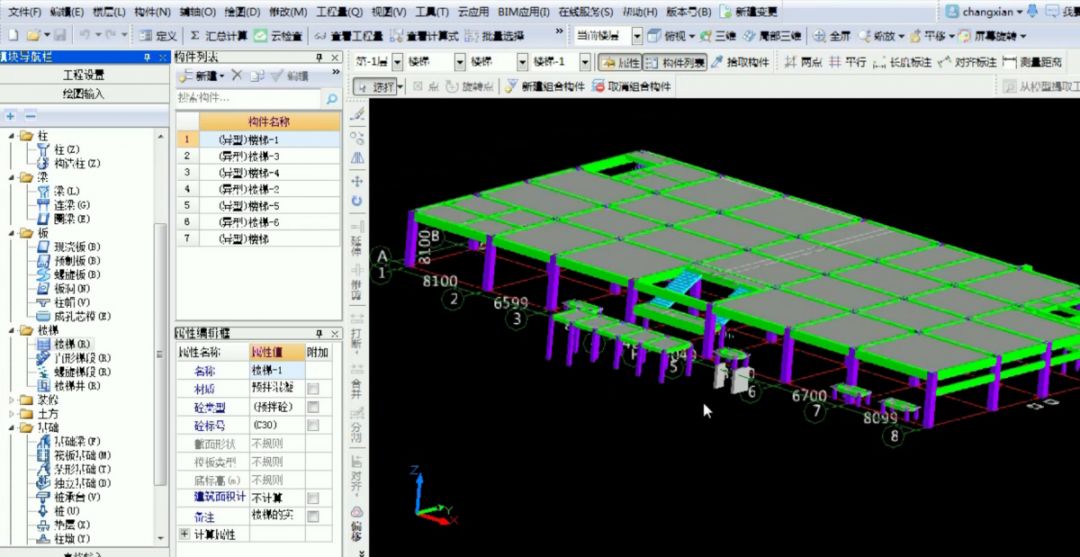The width and height of the screenshot is (1080, 557).
Task: Open the floor 第-1层 dropdown
Action: (x=397, y=63)
